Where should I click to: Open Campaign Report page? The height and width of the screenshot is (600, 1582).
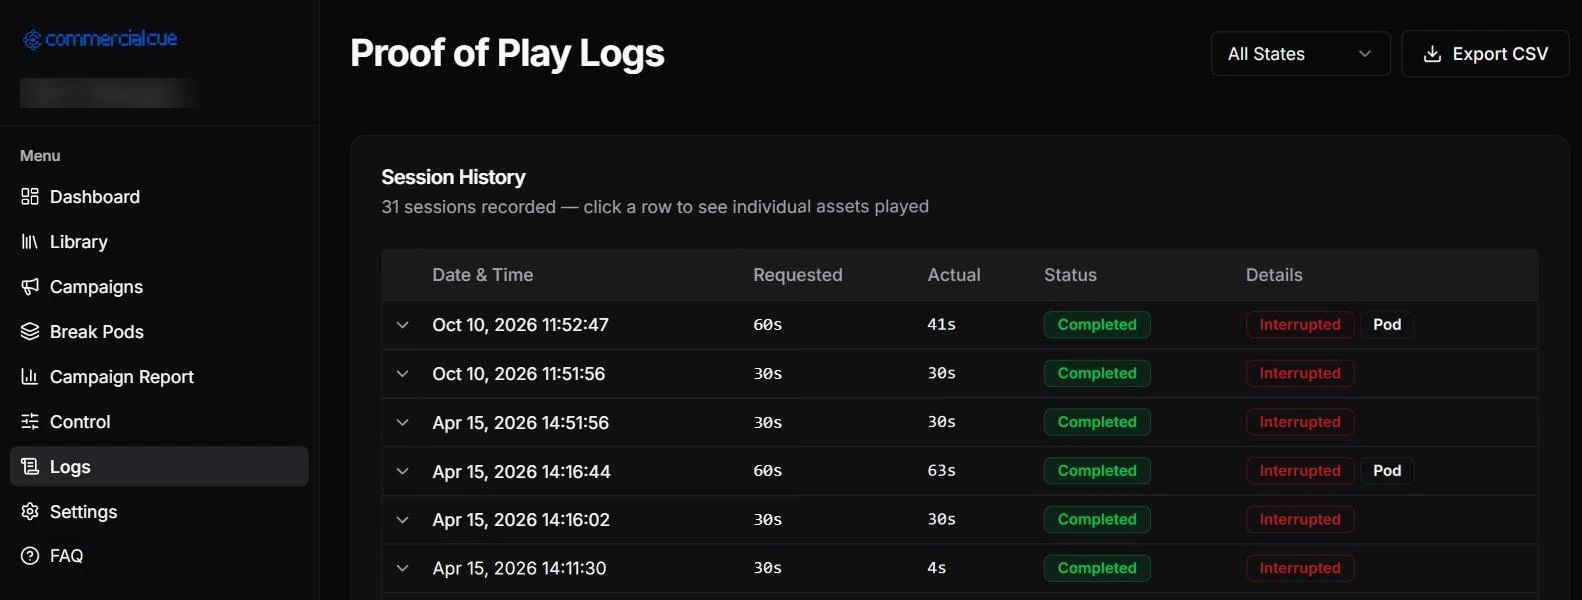(159, 377)
